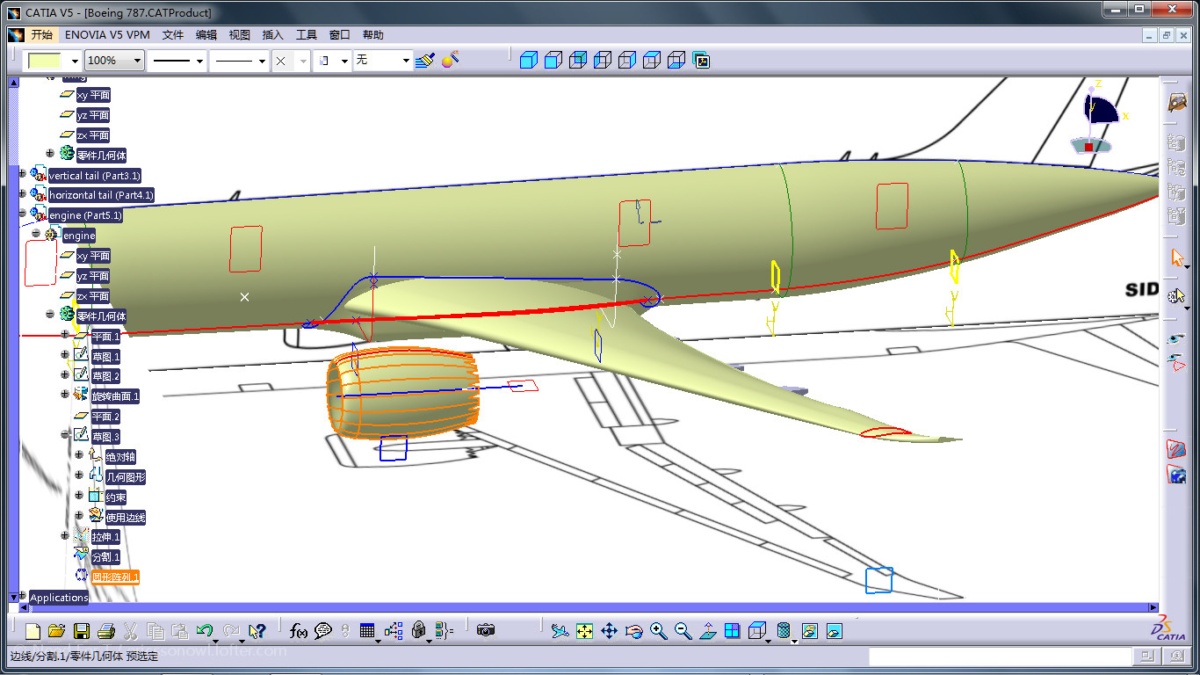
Task: Click the horizontal scrollbar under the 3D view
Action: point(588,607)
